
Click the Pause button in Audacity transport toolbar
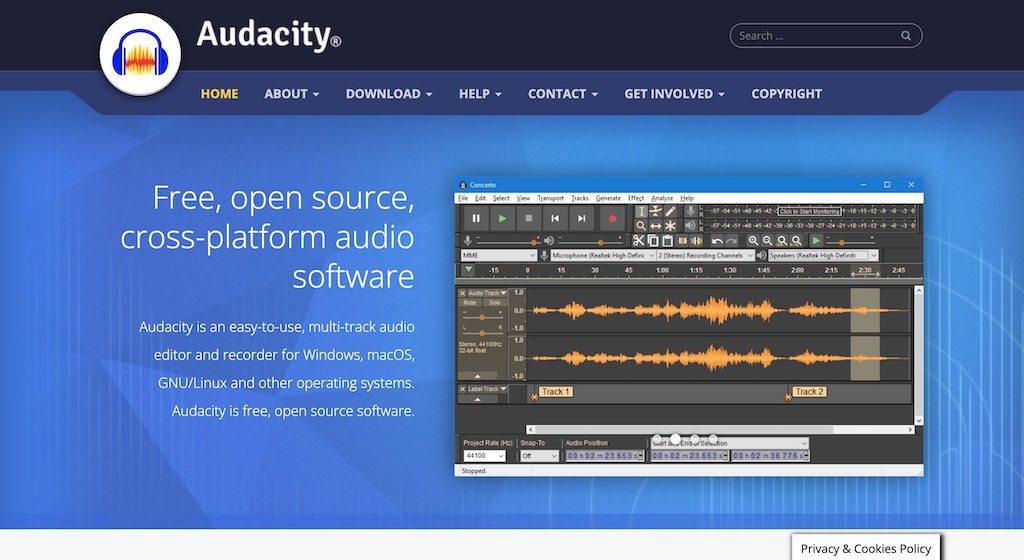476,219
